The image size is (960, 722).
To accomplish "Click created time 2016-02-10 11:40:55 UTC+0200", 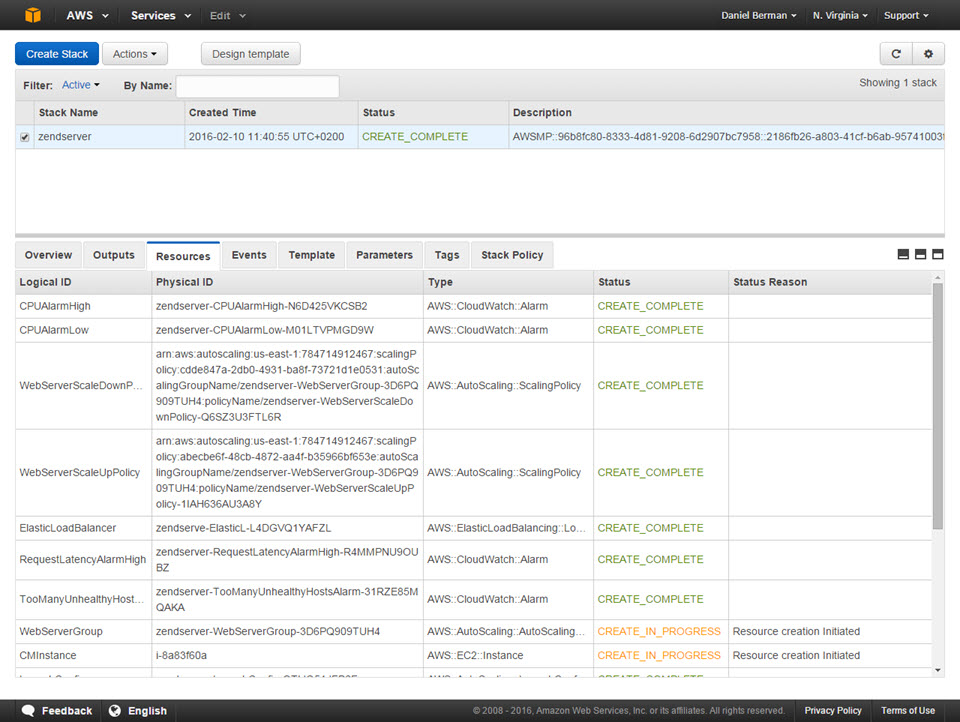I will [266, 137].
